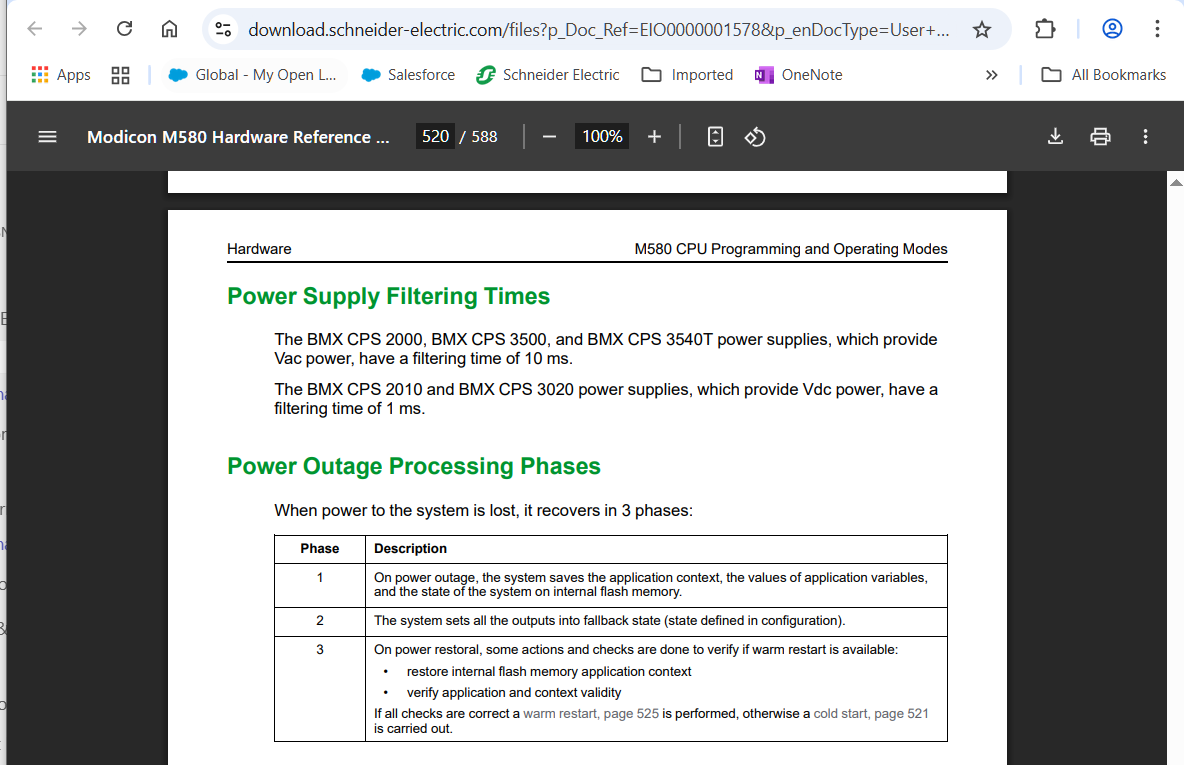Click the page number field showing 520
The width and height of the screenshot is (1184, 765).
(x=436, y=137)
